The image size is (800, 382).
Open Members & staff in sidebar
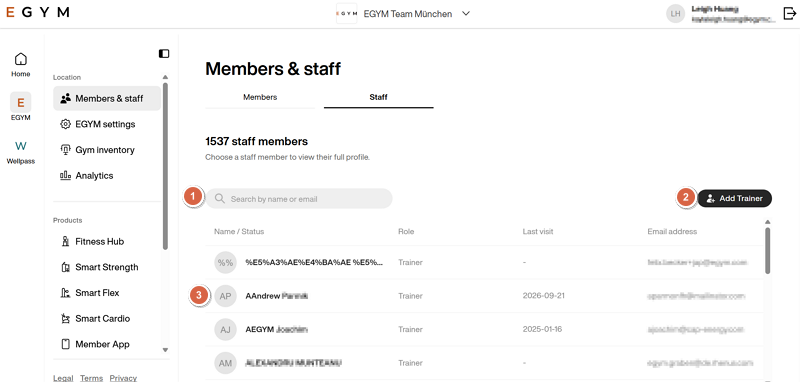coord(107,98)
